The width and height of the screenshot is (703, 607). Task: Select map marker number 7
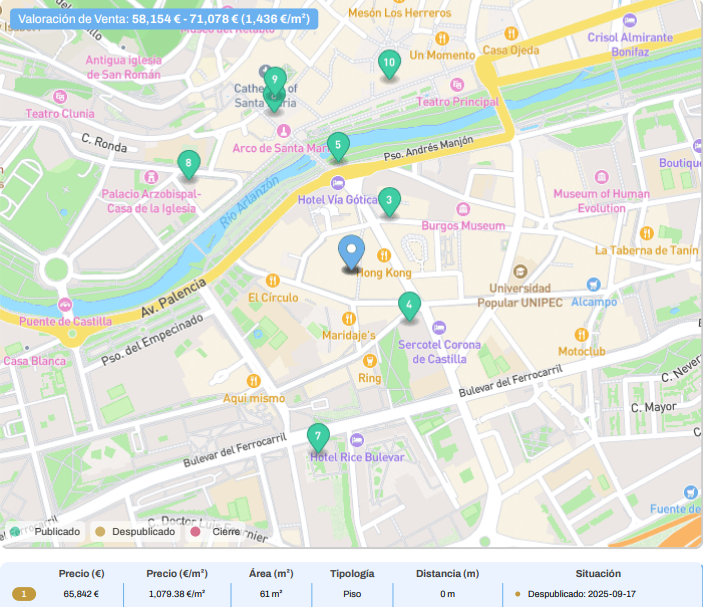(x=318, y=437)
